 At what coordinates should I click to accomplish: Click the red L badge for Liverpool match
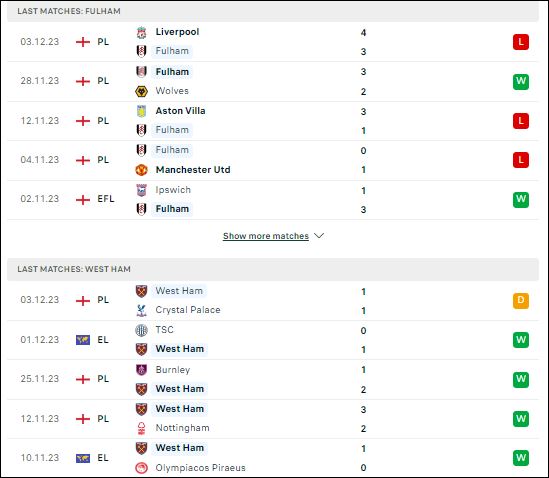coord(521,42)
